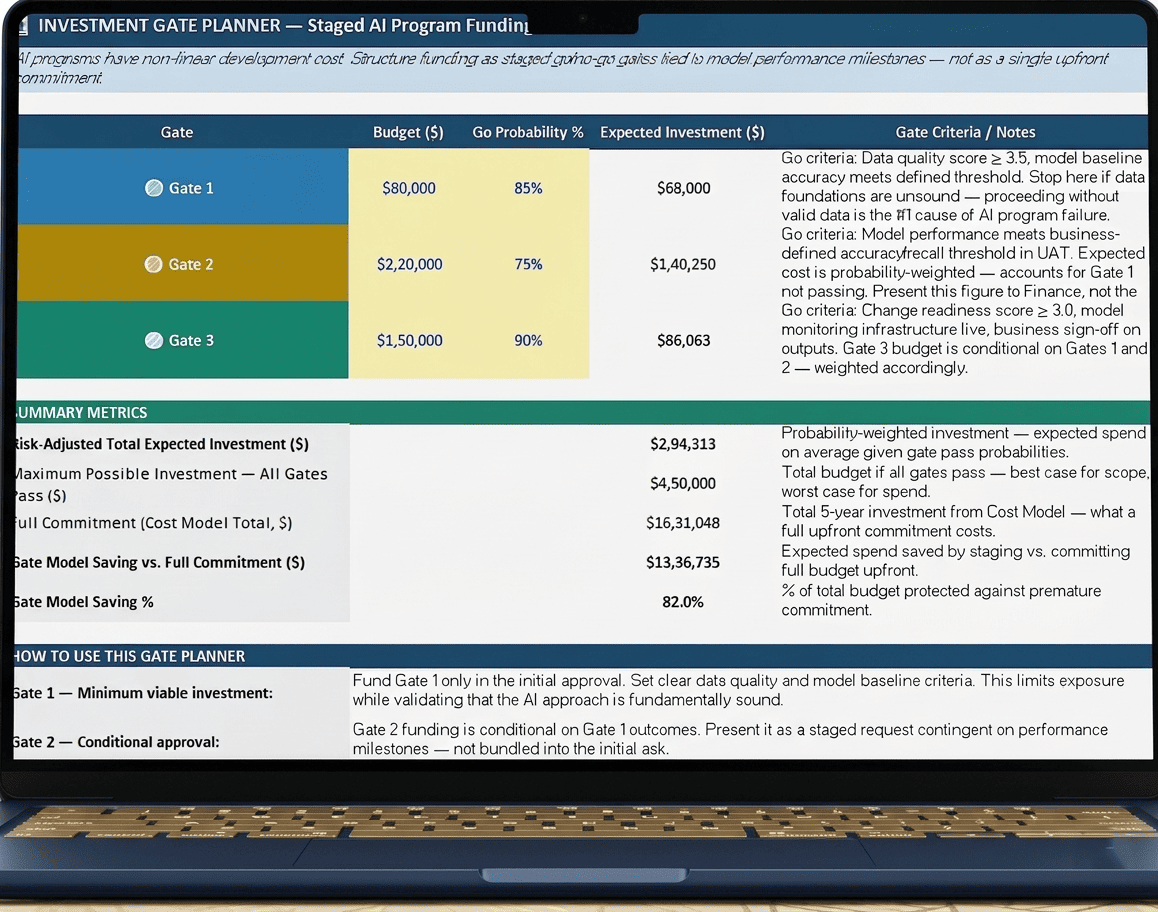
Task: Click the italic intro description banner
Action: [583, 69]
